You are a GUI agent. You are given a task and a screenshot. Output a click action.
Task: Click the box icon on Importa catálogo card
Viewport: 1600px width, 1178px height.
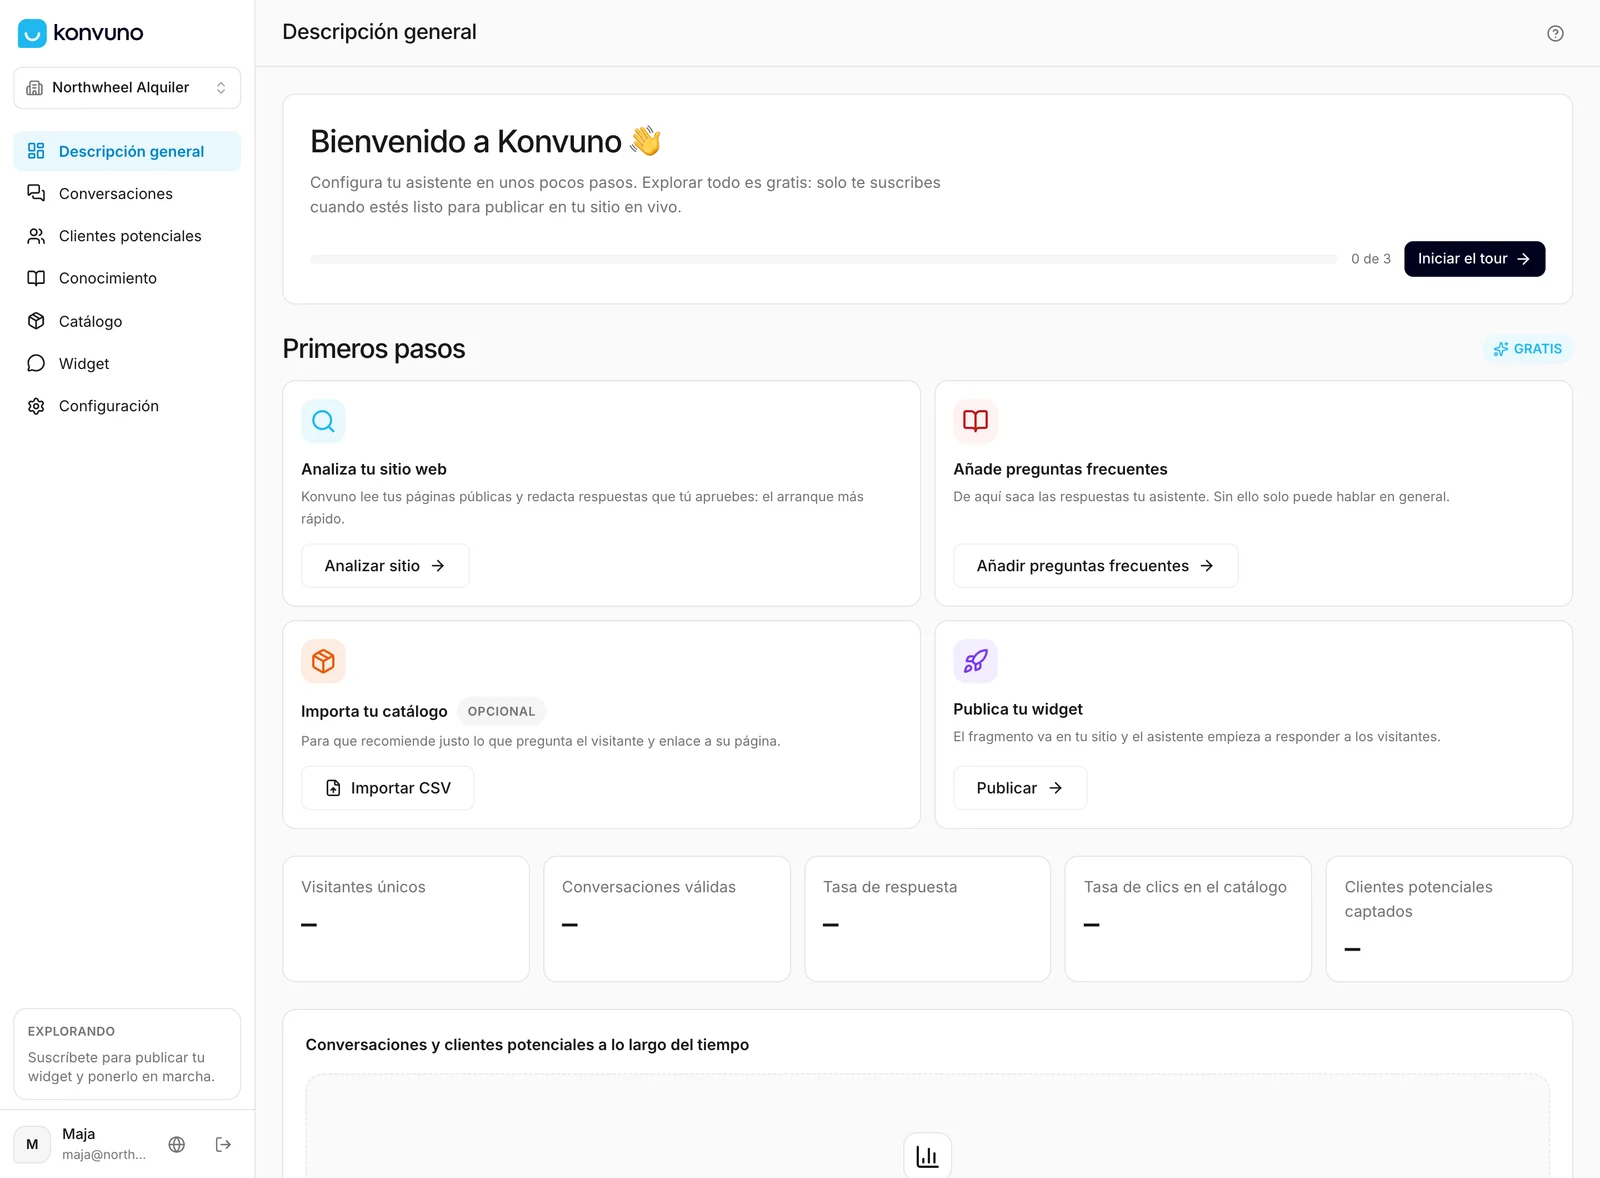(x=323, y=661)
